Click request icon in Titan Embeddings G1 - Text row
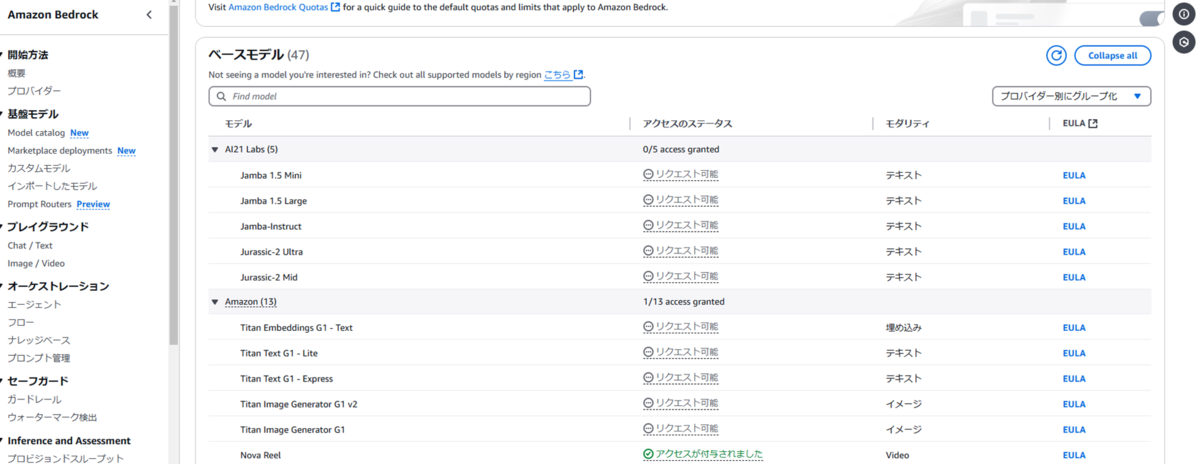This screenshot has height=464, width=1200. pyautogui.click(x=648, y=327)
